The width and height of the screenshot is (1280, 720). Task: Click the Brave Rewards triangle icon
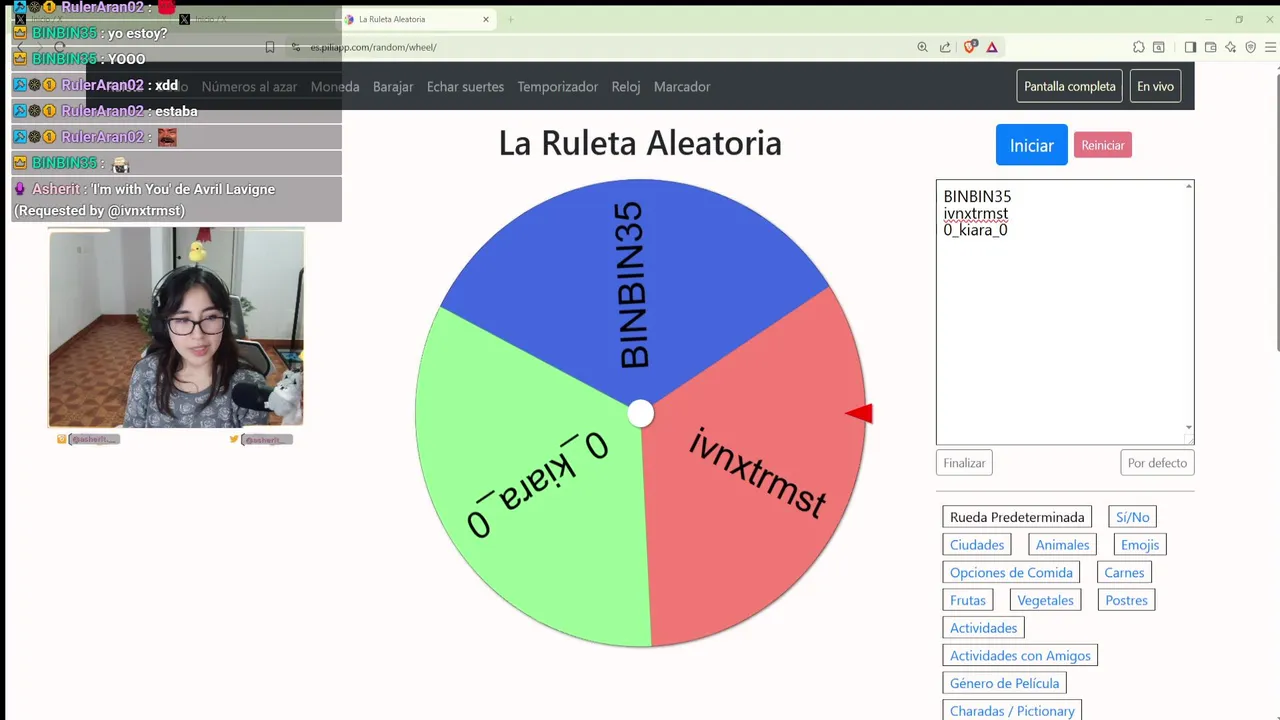(x=992, y=47)
